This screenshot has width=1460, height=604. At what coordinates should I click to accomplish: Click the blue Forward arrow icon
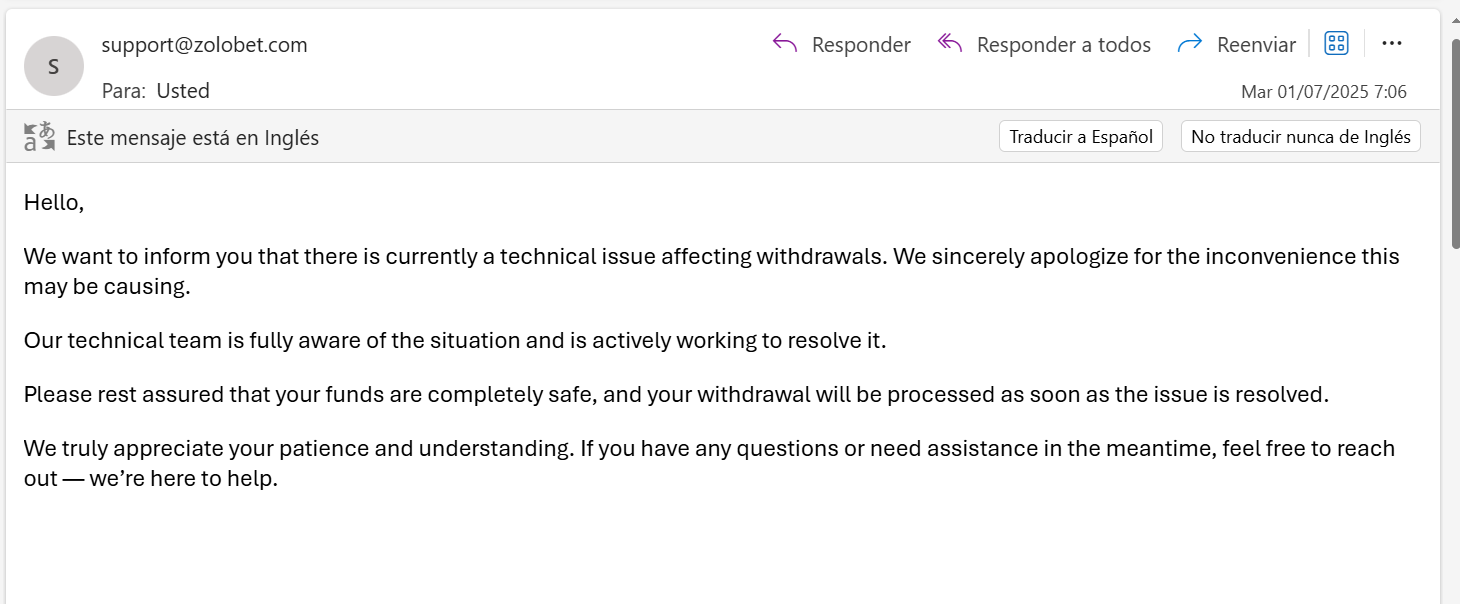tap(1189, 44)
